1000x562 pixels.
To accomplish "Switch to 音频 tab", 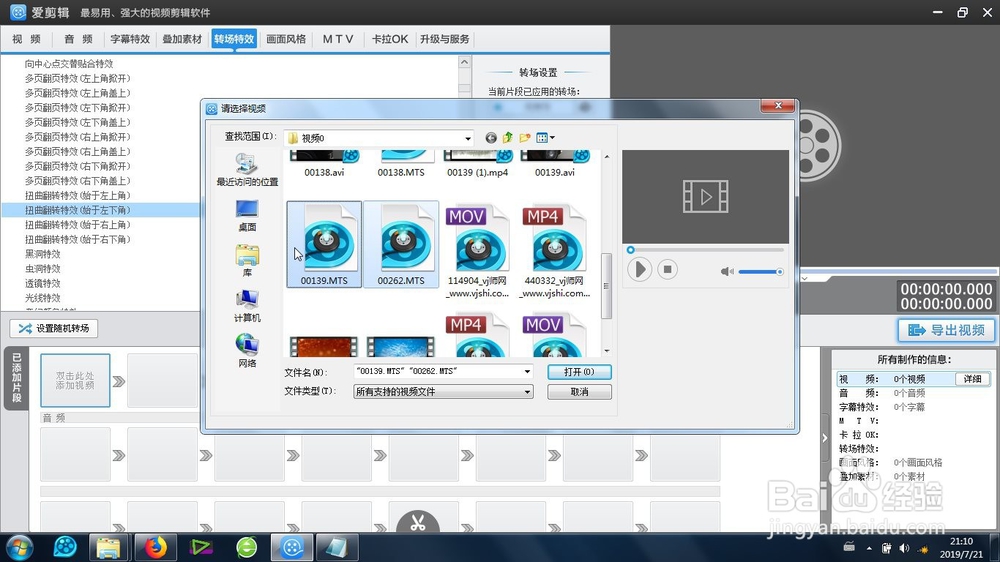I will coord(78,39).
